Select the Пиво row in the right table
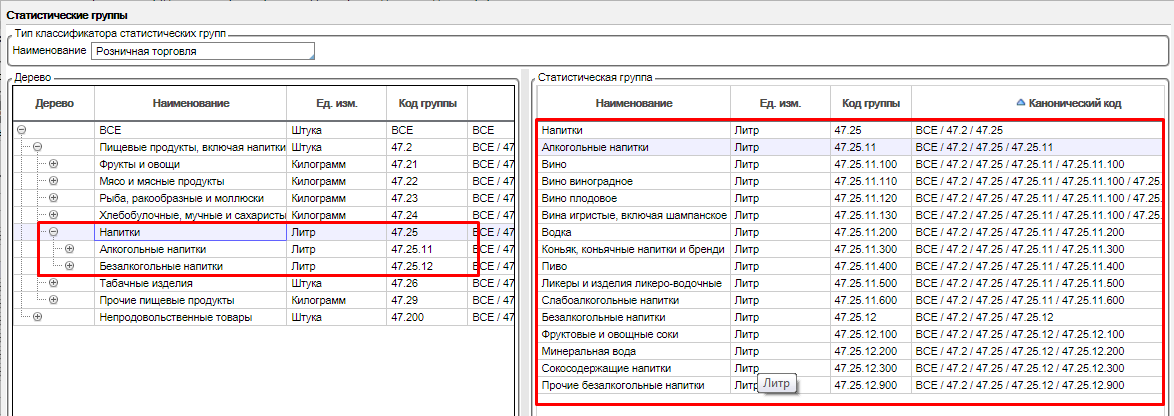1174x416 pixels. (x=632, y=266)
